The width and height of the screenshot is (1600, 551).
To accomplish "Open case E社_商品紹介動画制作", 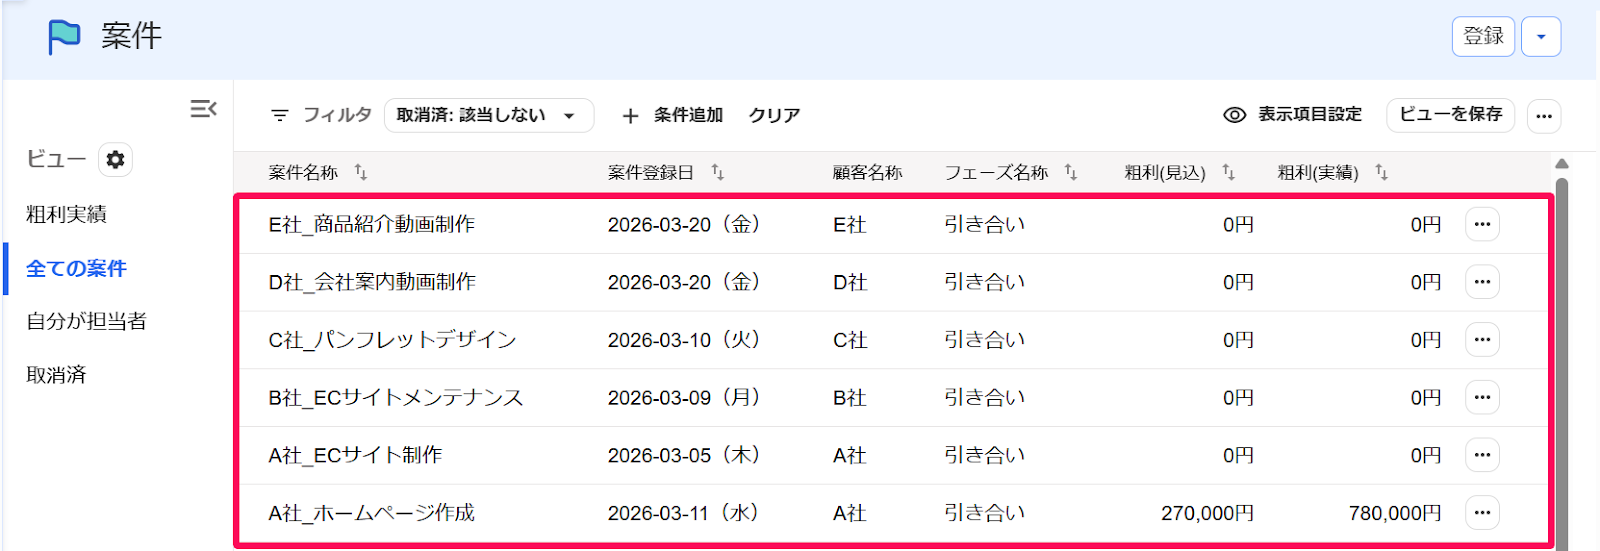I will pos(371,225).
